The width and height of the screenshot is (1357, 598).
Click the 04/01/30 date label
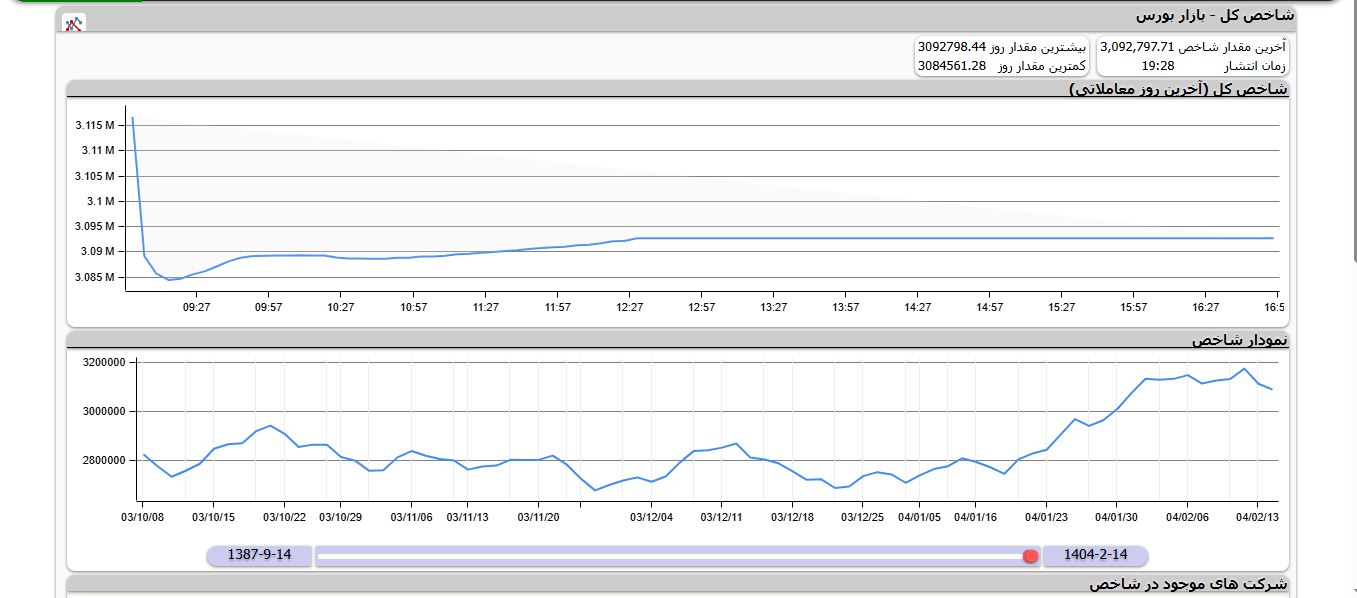tap(1116, 517)
